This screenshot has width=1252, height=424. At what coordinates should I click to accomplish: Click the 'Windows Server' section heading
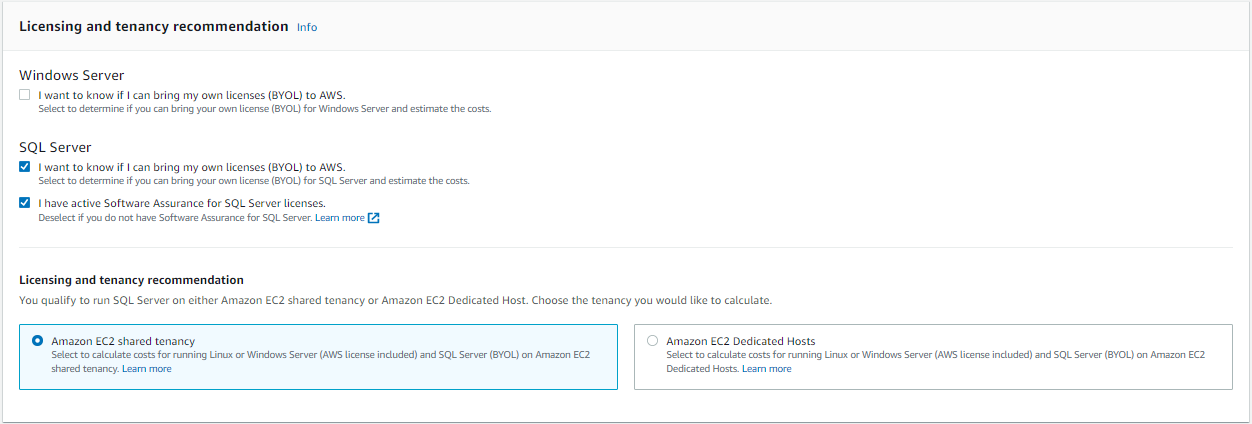[x=71, y=75]
